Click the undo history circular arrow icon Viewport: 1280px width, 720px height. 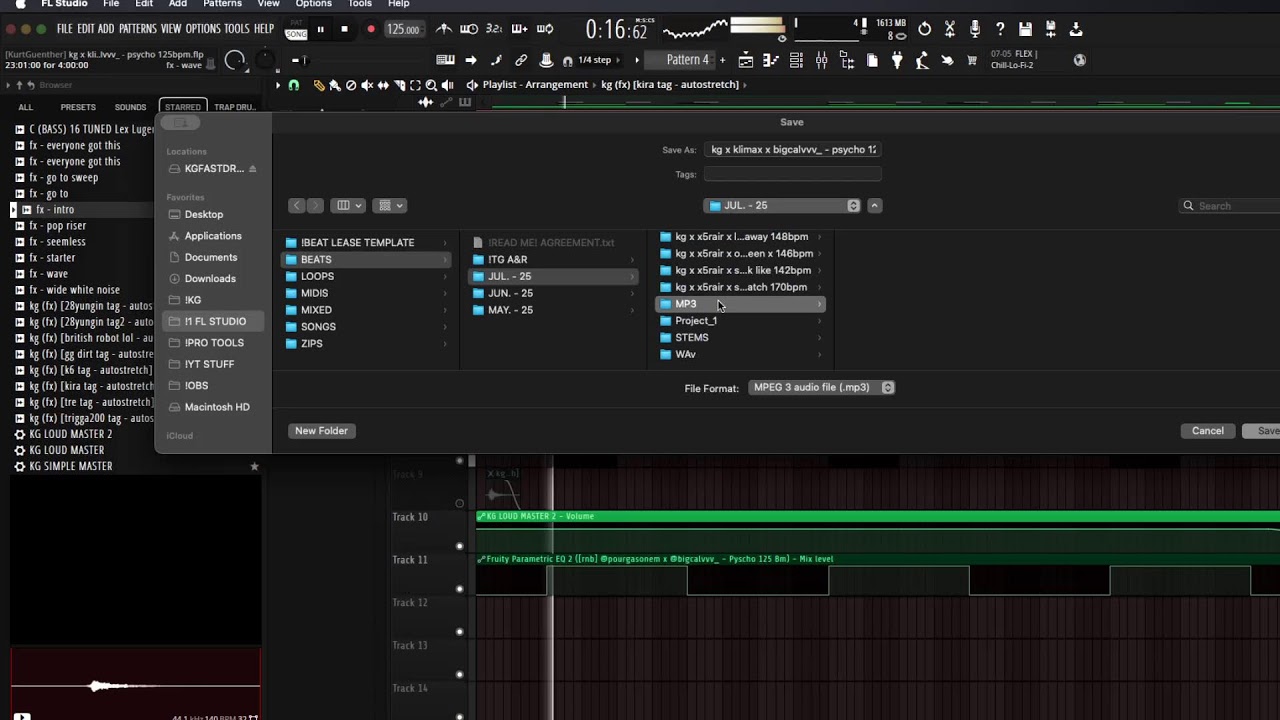click(x=924, y=29)
